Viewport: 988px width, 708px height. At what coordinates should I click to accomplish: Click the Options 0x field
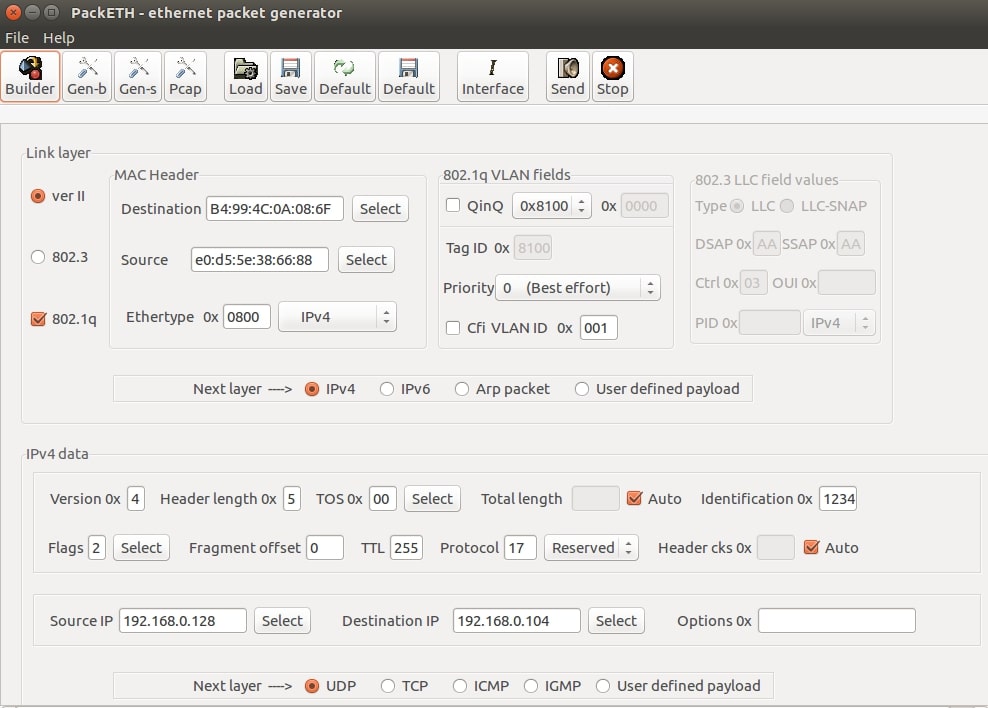pyautogui.click(x=837, y=620)
